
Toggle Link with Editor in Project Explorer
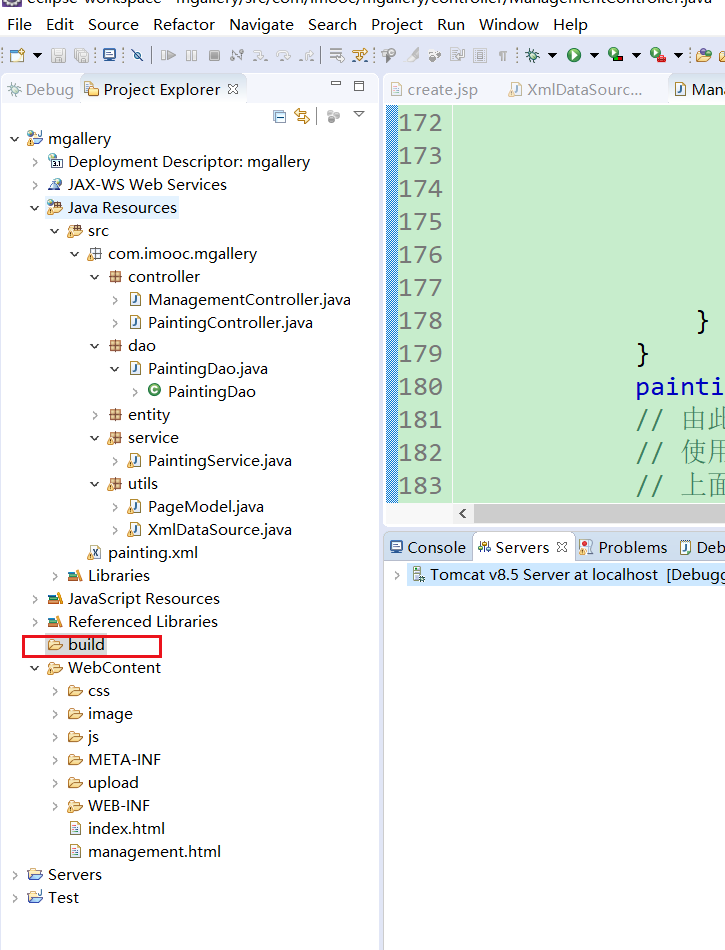tap(302, 116)
